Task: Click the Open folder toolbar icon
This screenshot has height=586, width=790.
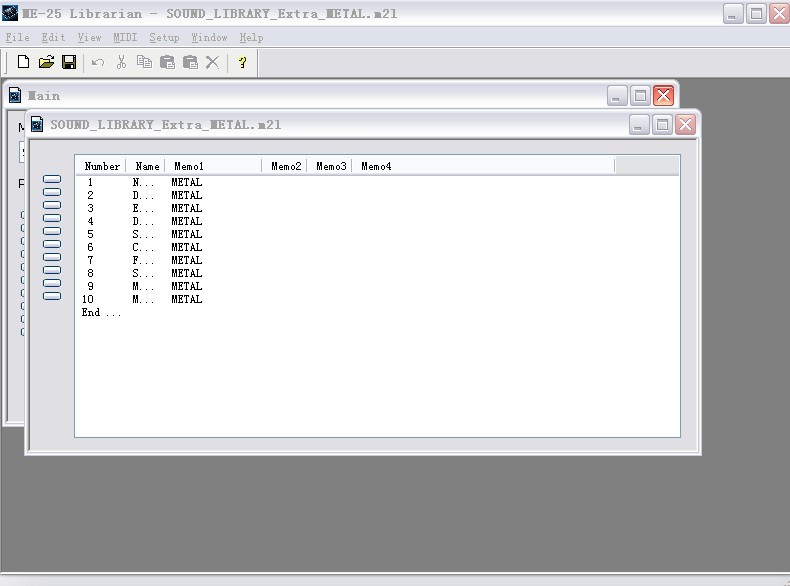Action: tap(46, 62)
